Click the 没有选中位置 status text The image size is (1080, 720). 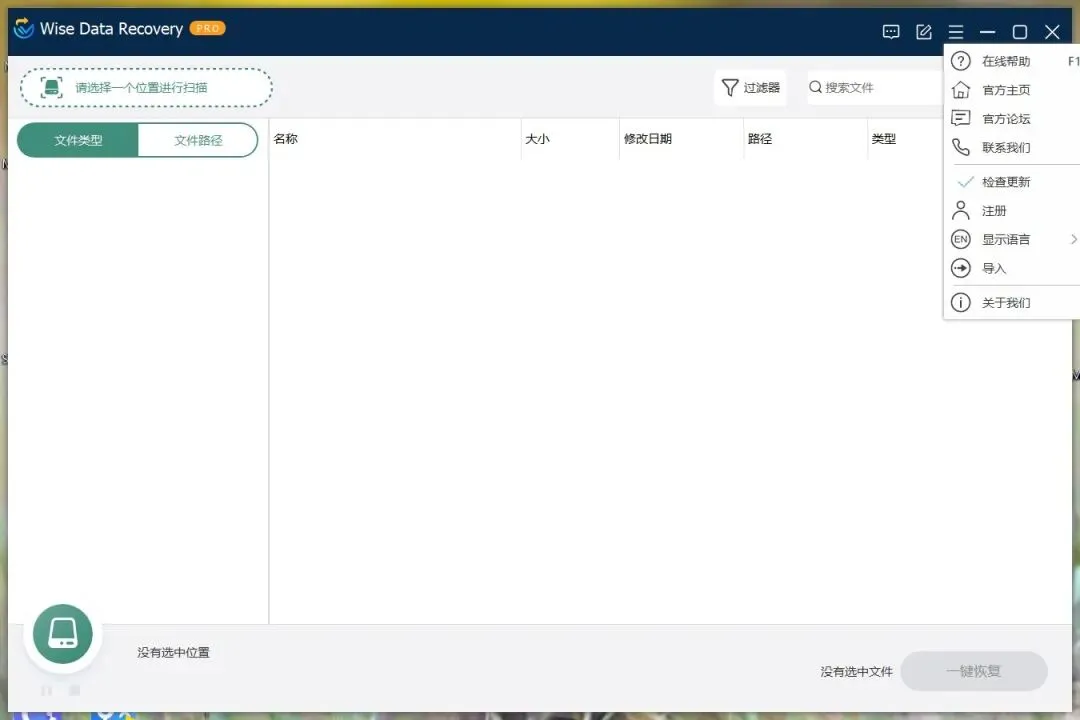point(173,652)
